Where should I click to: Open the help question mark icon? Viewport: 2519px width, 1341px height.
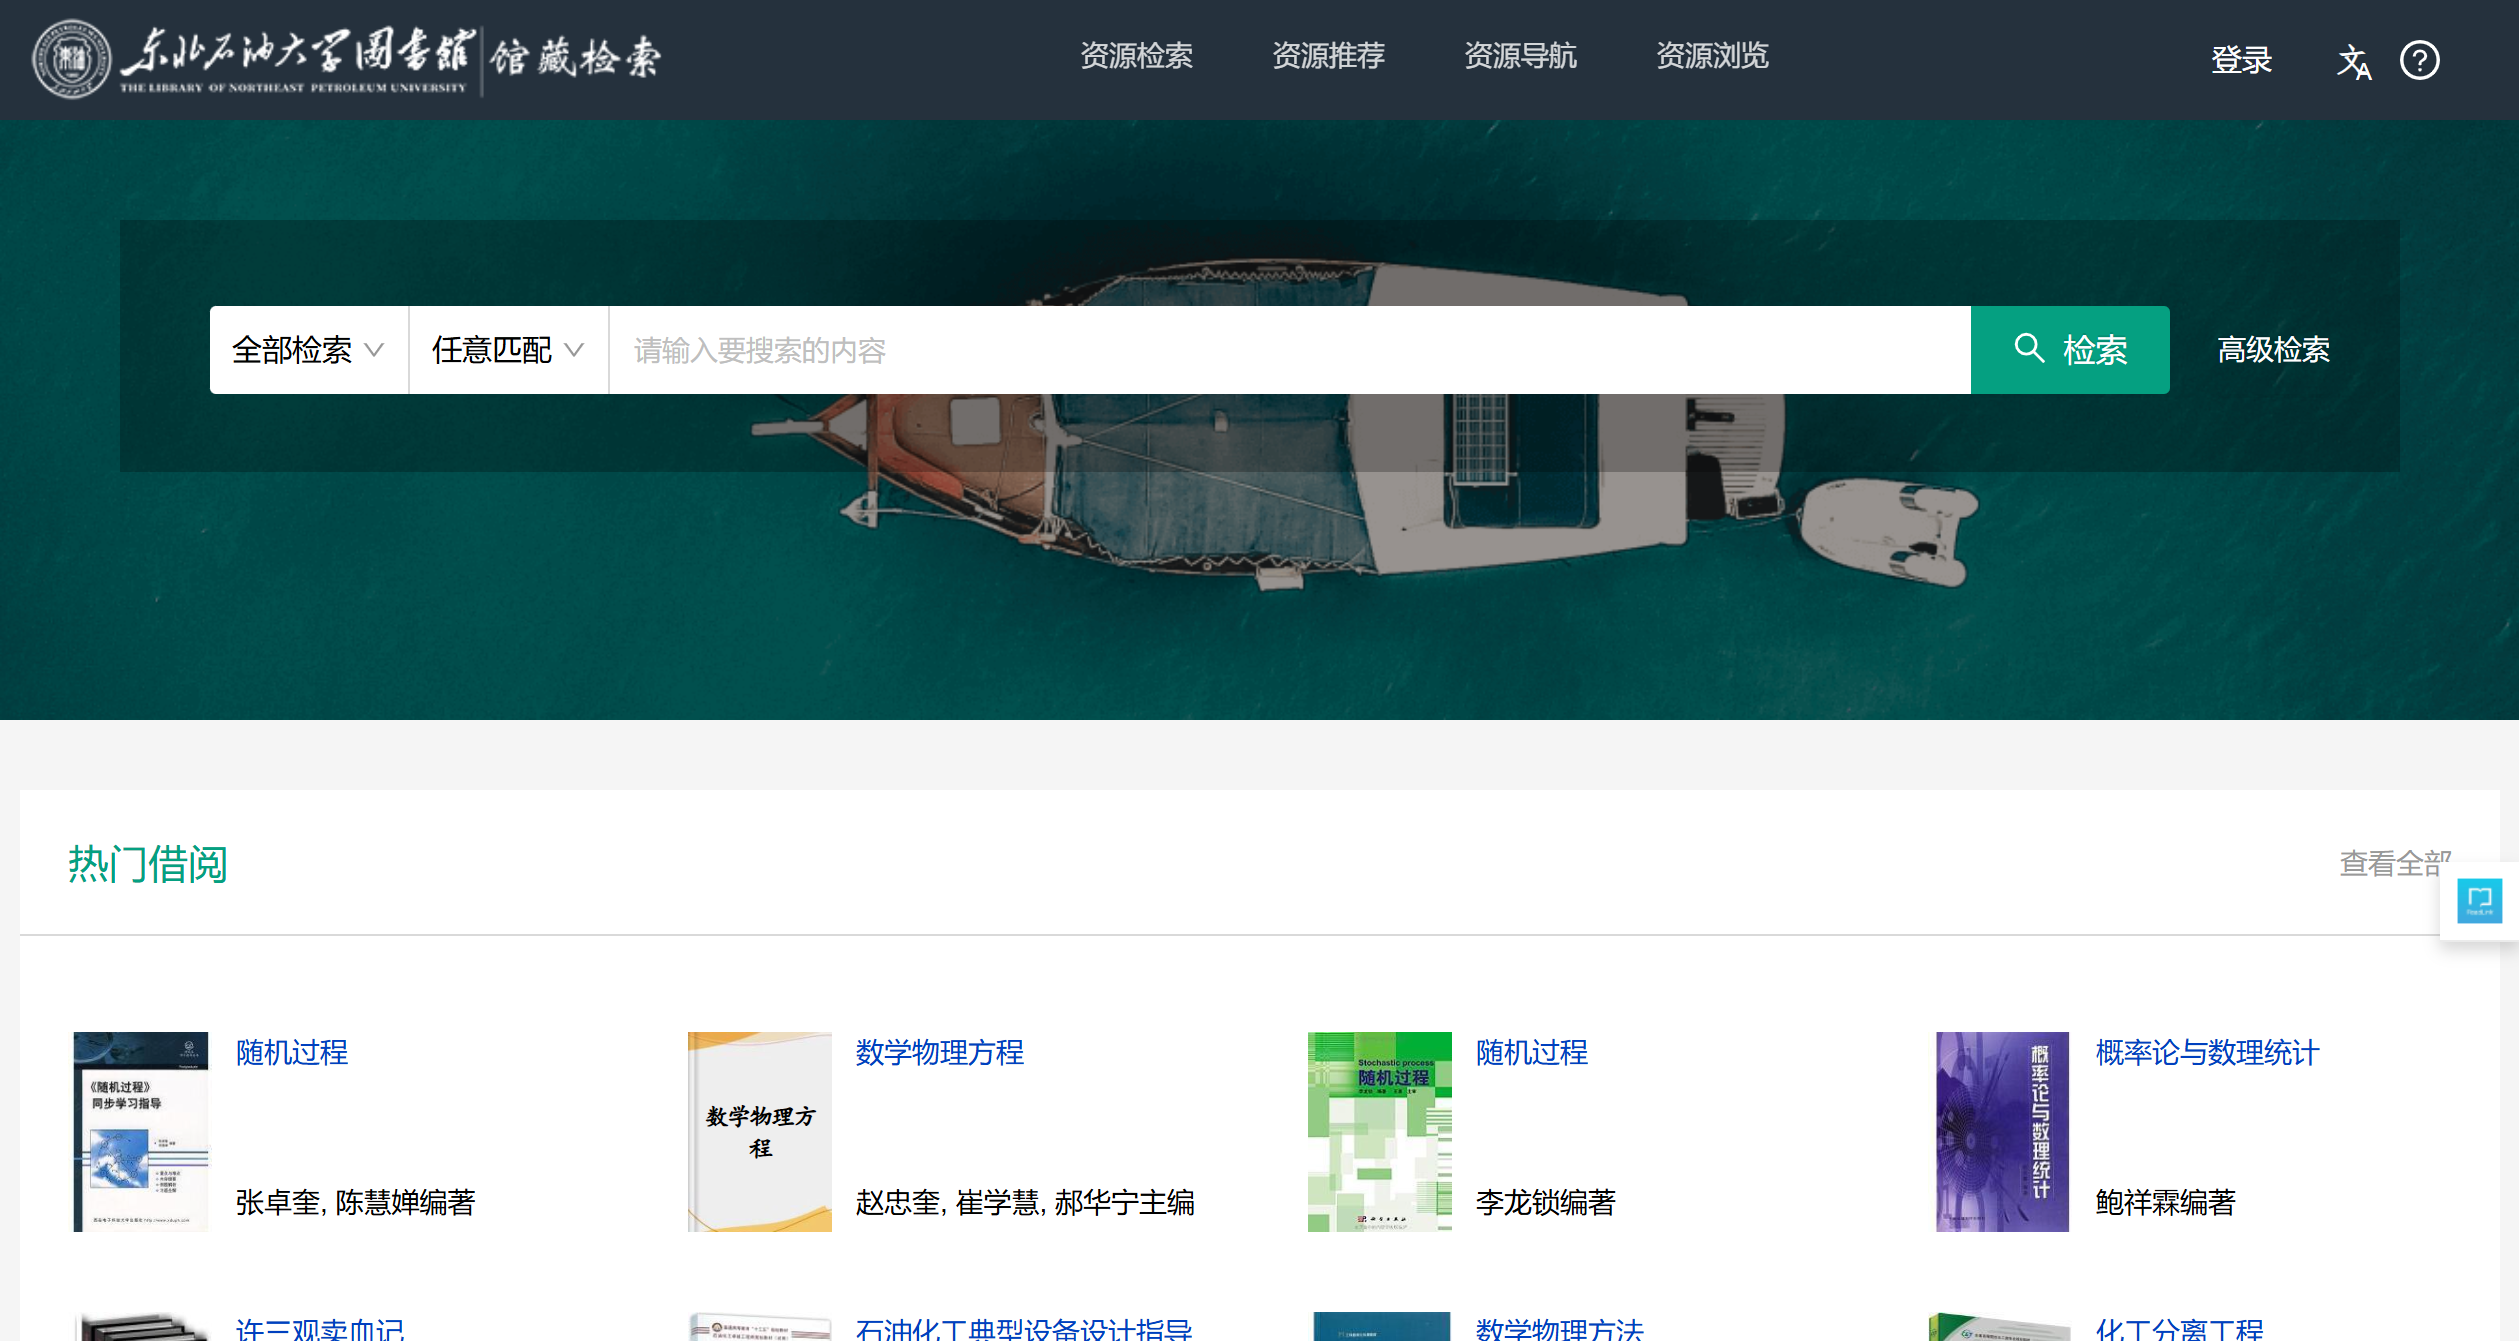pyautogui.click(x=2419, y=60)
